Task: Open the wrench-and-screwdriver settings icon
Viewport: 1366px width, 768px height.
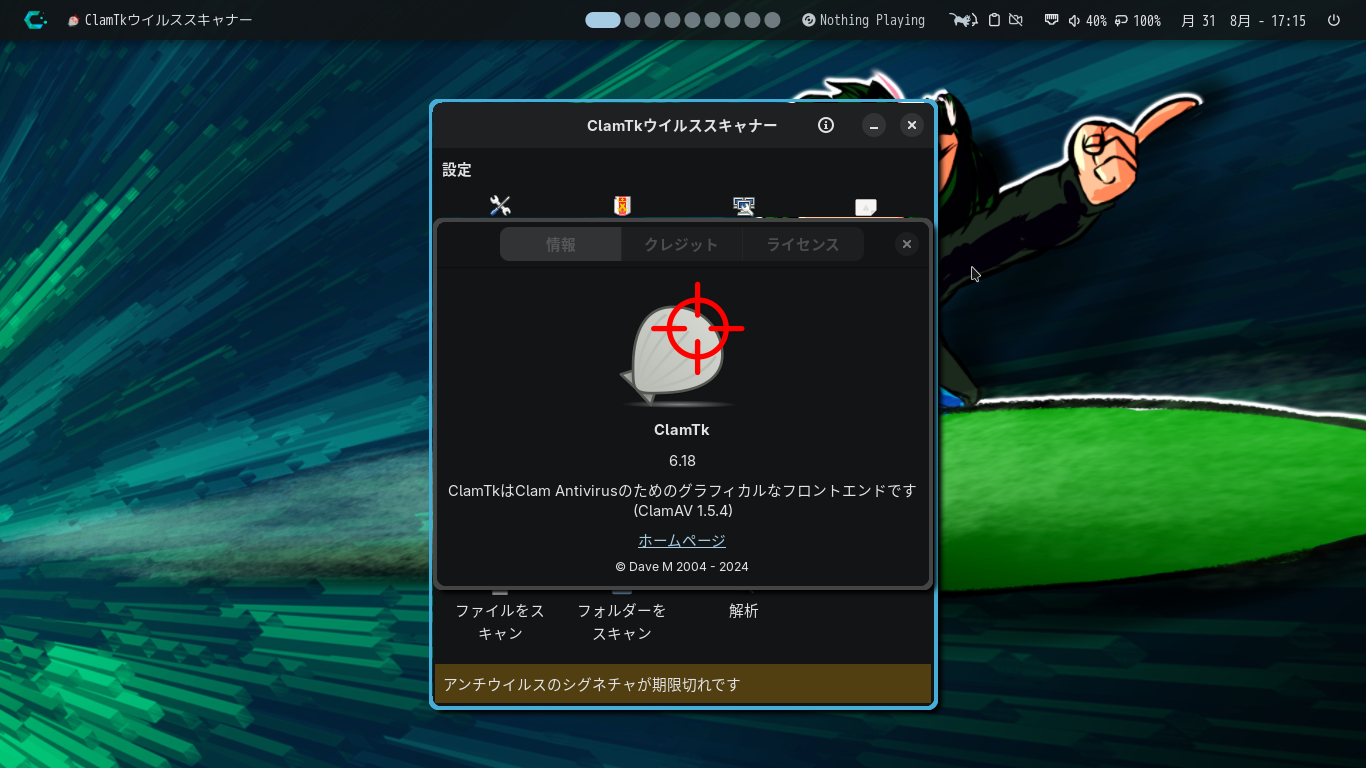Action: (x=500, y=206)
